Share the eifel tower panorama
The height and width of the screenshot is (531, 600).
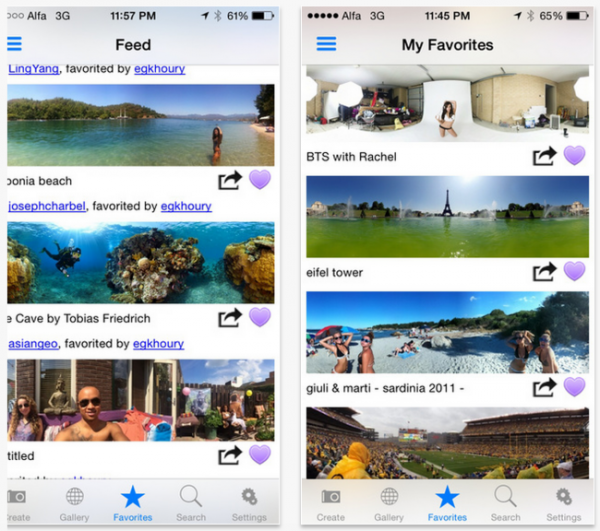tap(545, 271)
